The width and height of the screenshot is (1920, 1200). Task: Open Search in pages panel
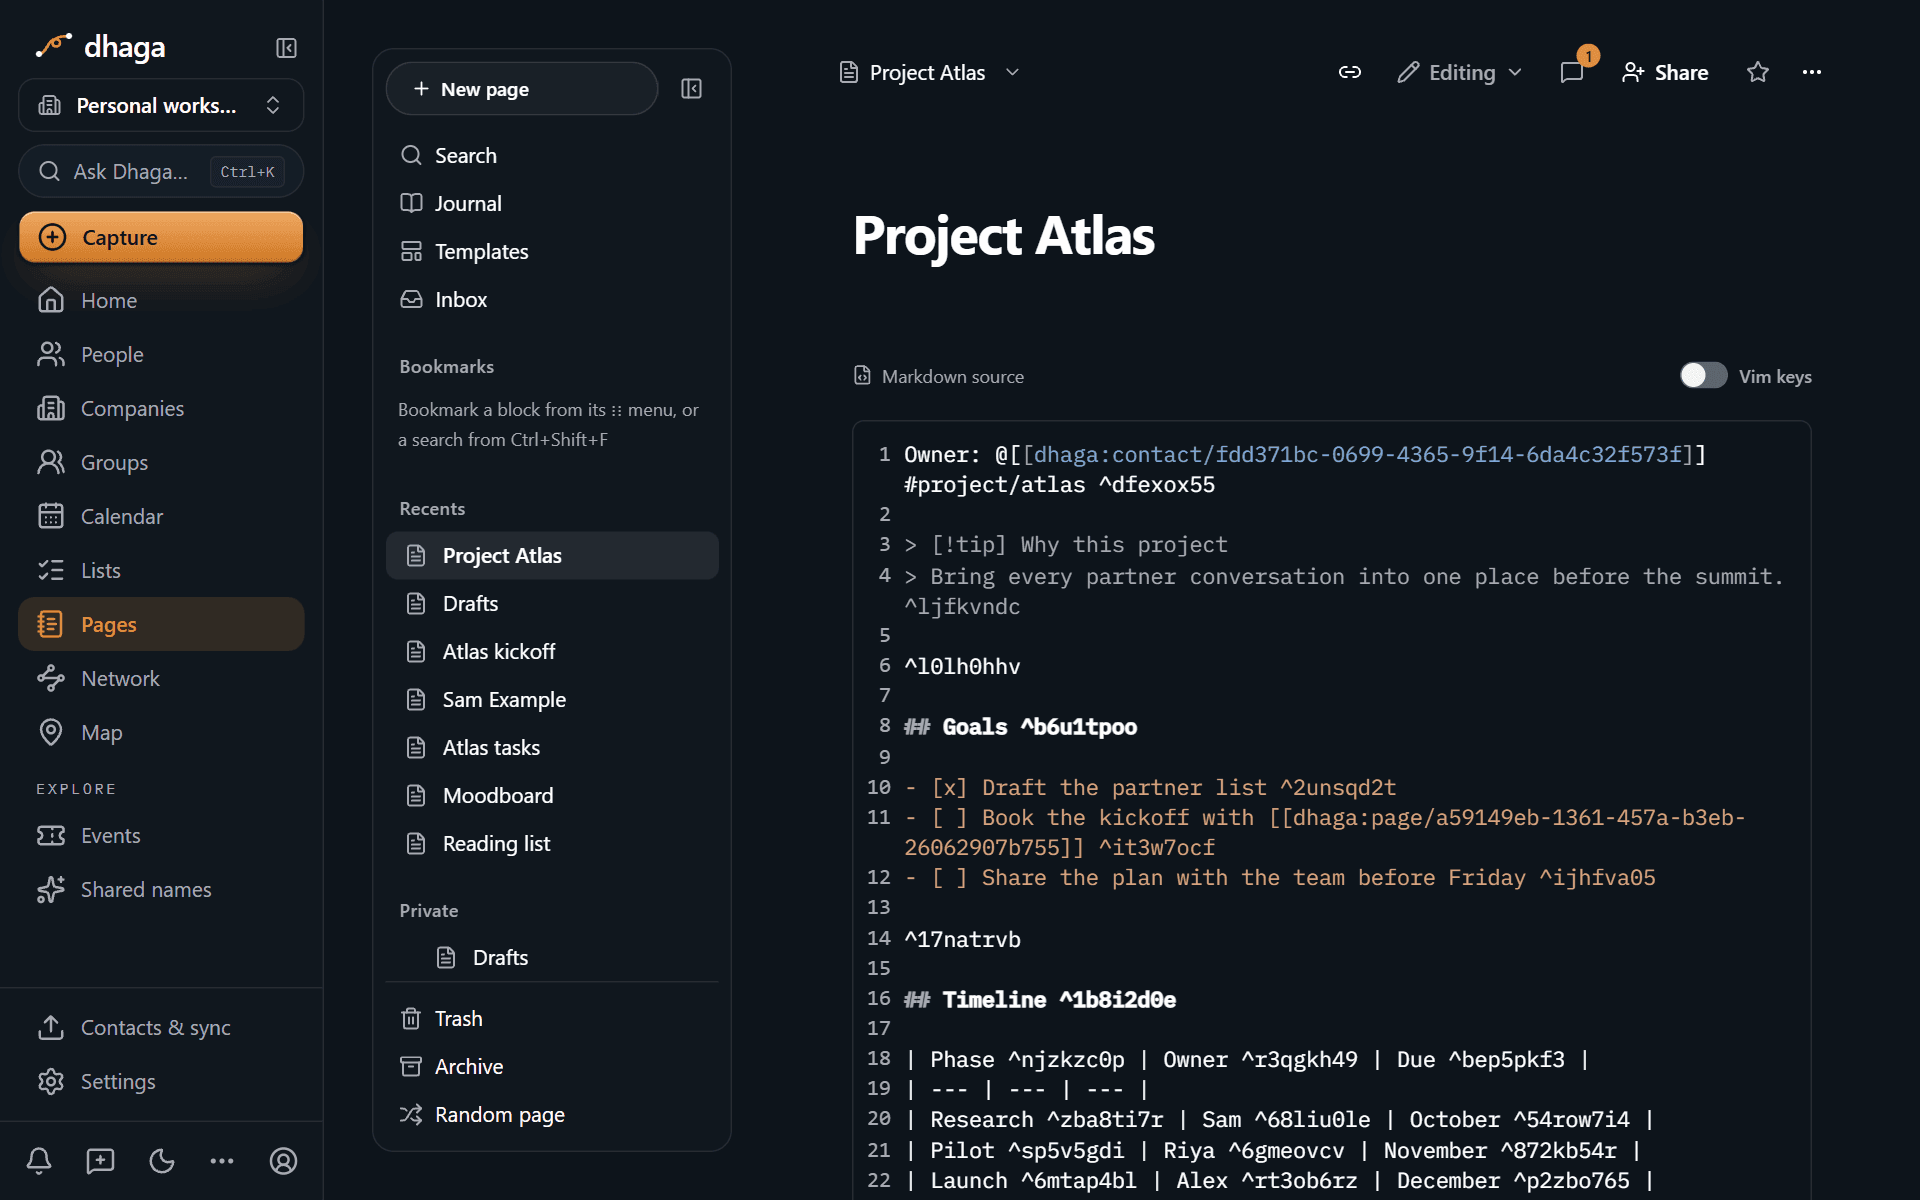(552, 155)
